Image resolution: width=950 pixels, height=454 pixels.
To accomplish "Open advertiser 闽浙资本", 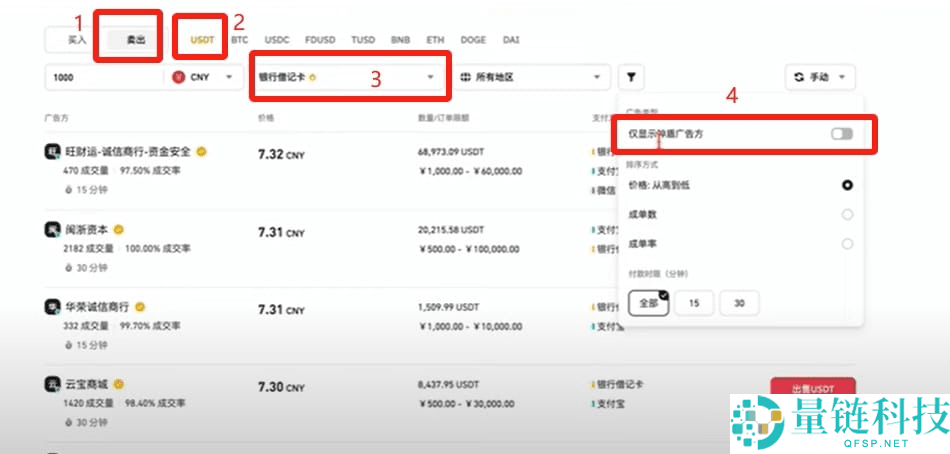I will (x=87, y=230).
